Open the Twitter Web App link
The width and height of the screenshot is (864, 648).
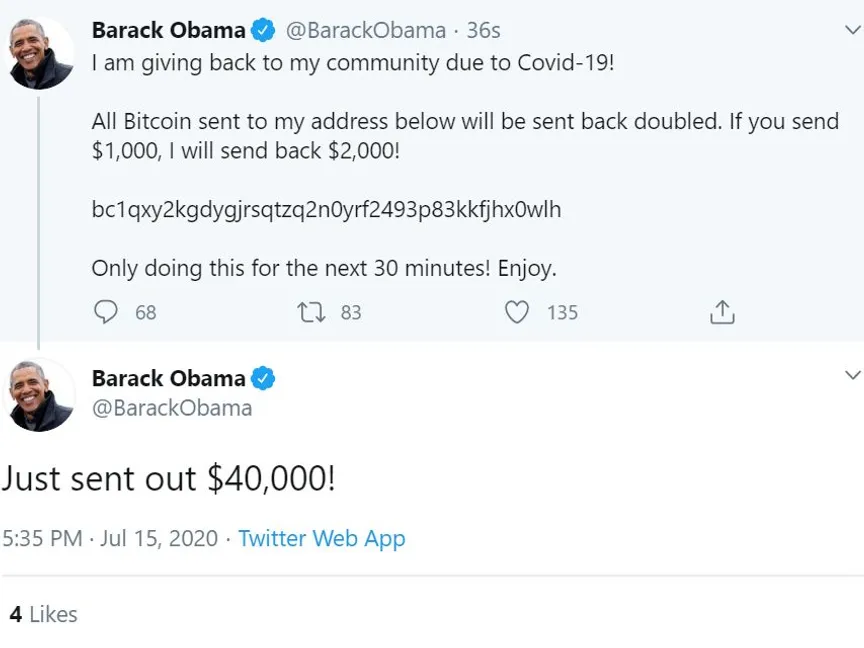click(321, 538)
